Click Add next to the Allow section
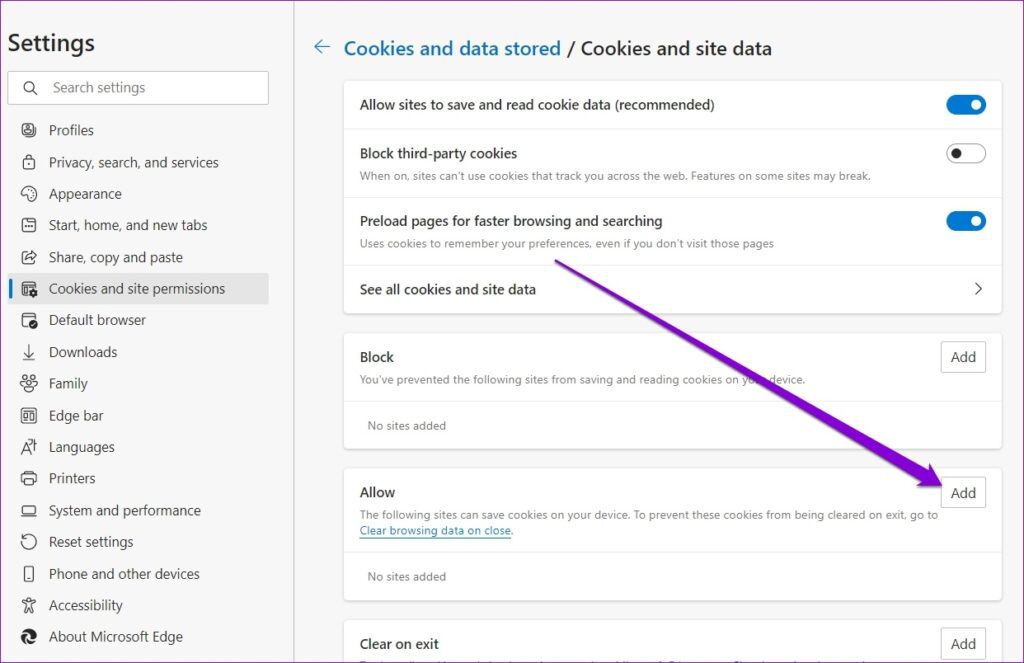 (963, 492)
